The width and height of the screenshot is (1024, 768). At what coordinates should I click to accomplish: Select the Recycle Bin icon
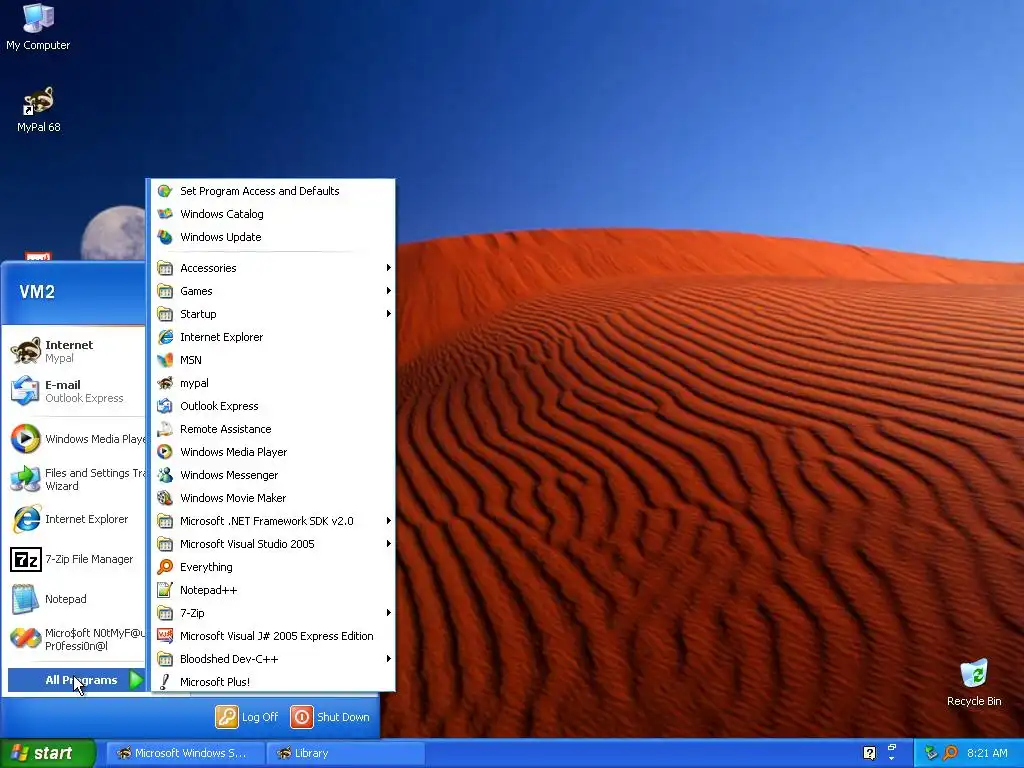pyautogui.click(x=974, y=682)
